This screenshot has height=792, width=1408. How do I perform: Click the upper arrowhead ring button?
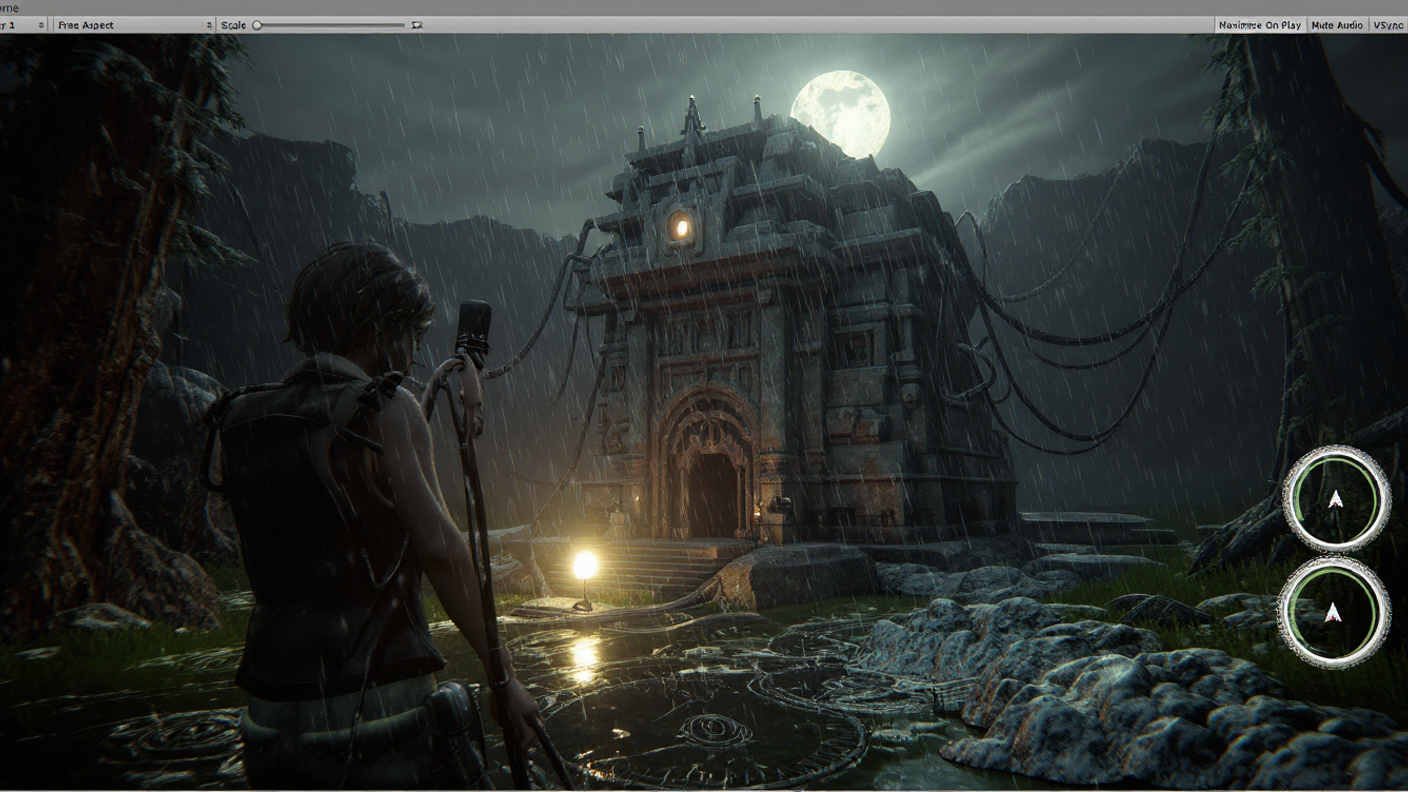click(x=1336, y=498)
